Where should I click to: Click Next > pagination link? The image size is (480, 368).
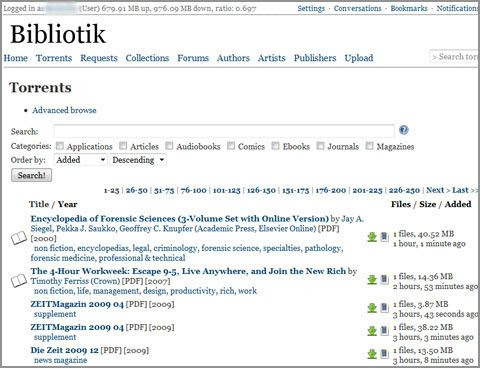coord(438,190)
